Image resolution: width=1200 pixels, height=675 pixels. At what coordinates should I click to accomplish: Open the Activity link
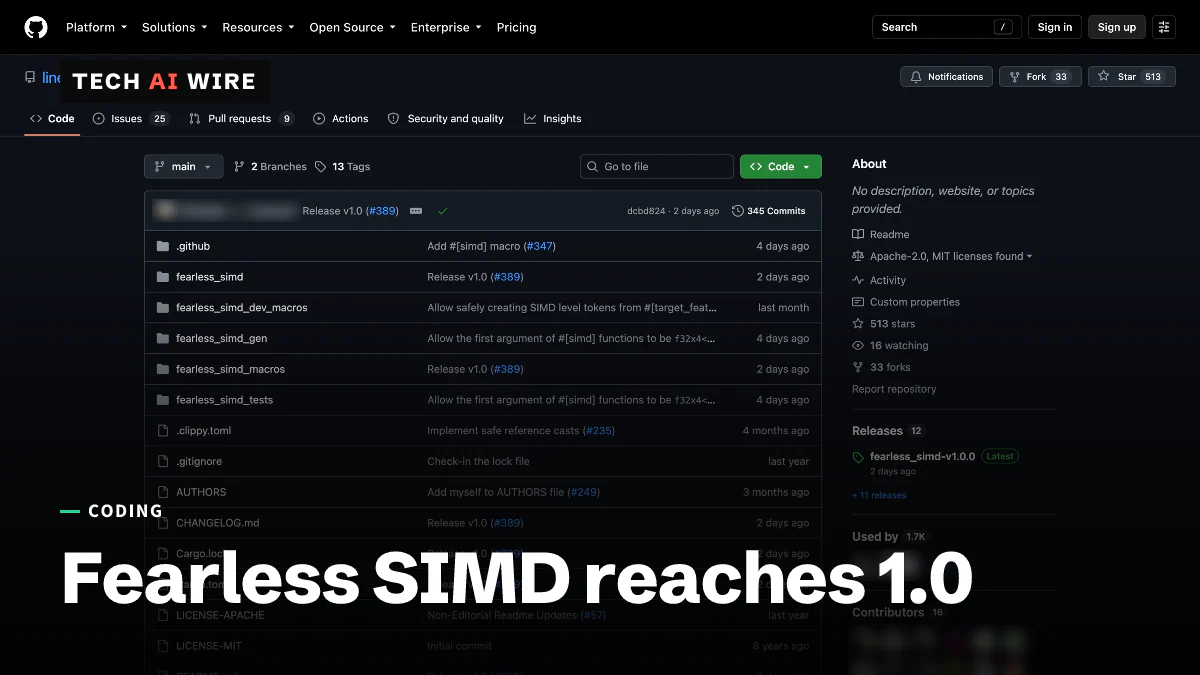[x=879, y=280]
